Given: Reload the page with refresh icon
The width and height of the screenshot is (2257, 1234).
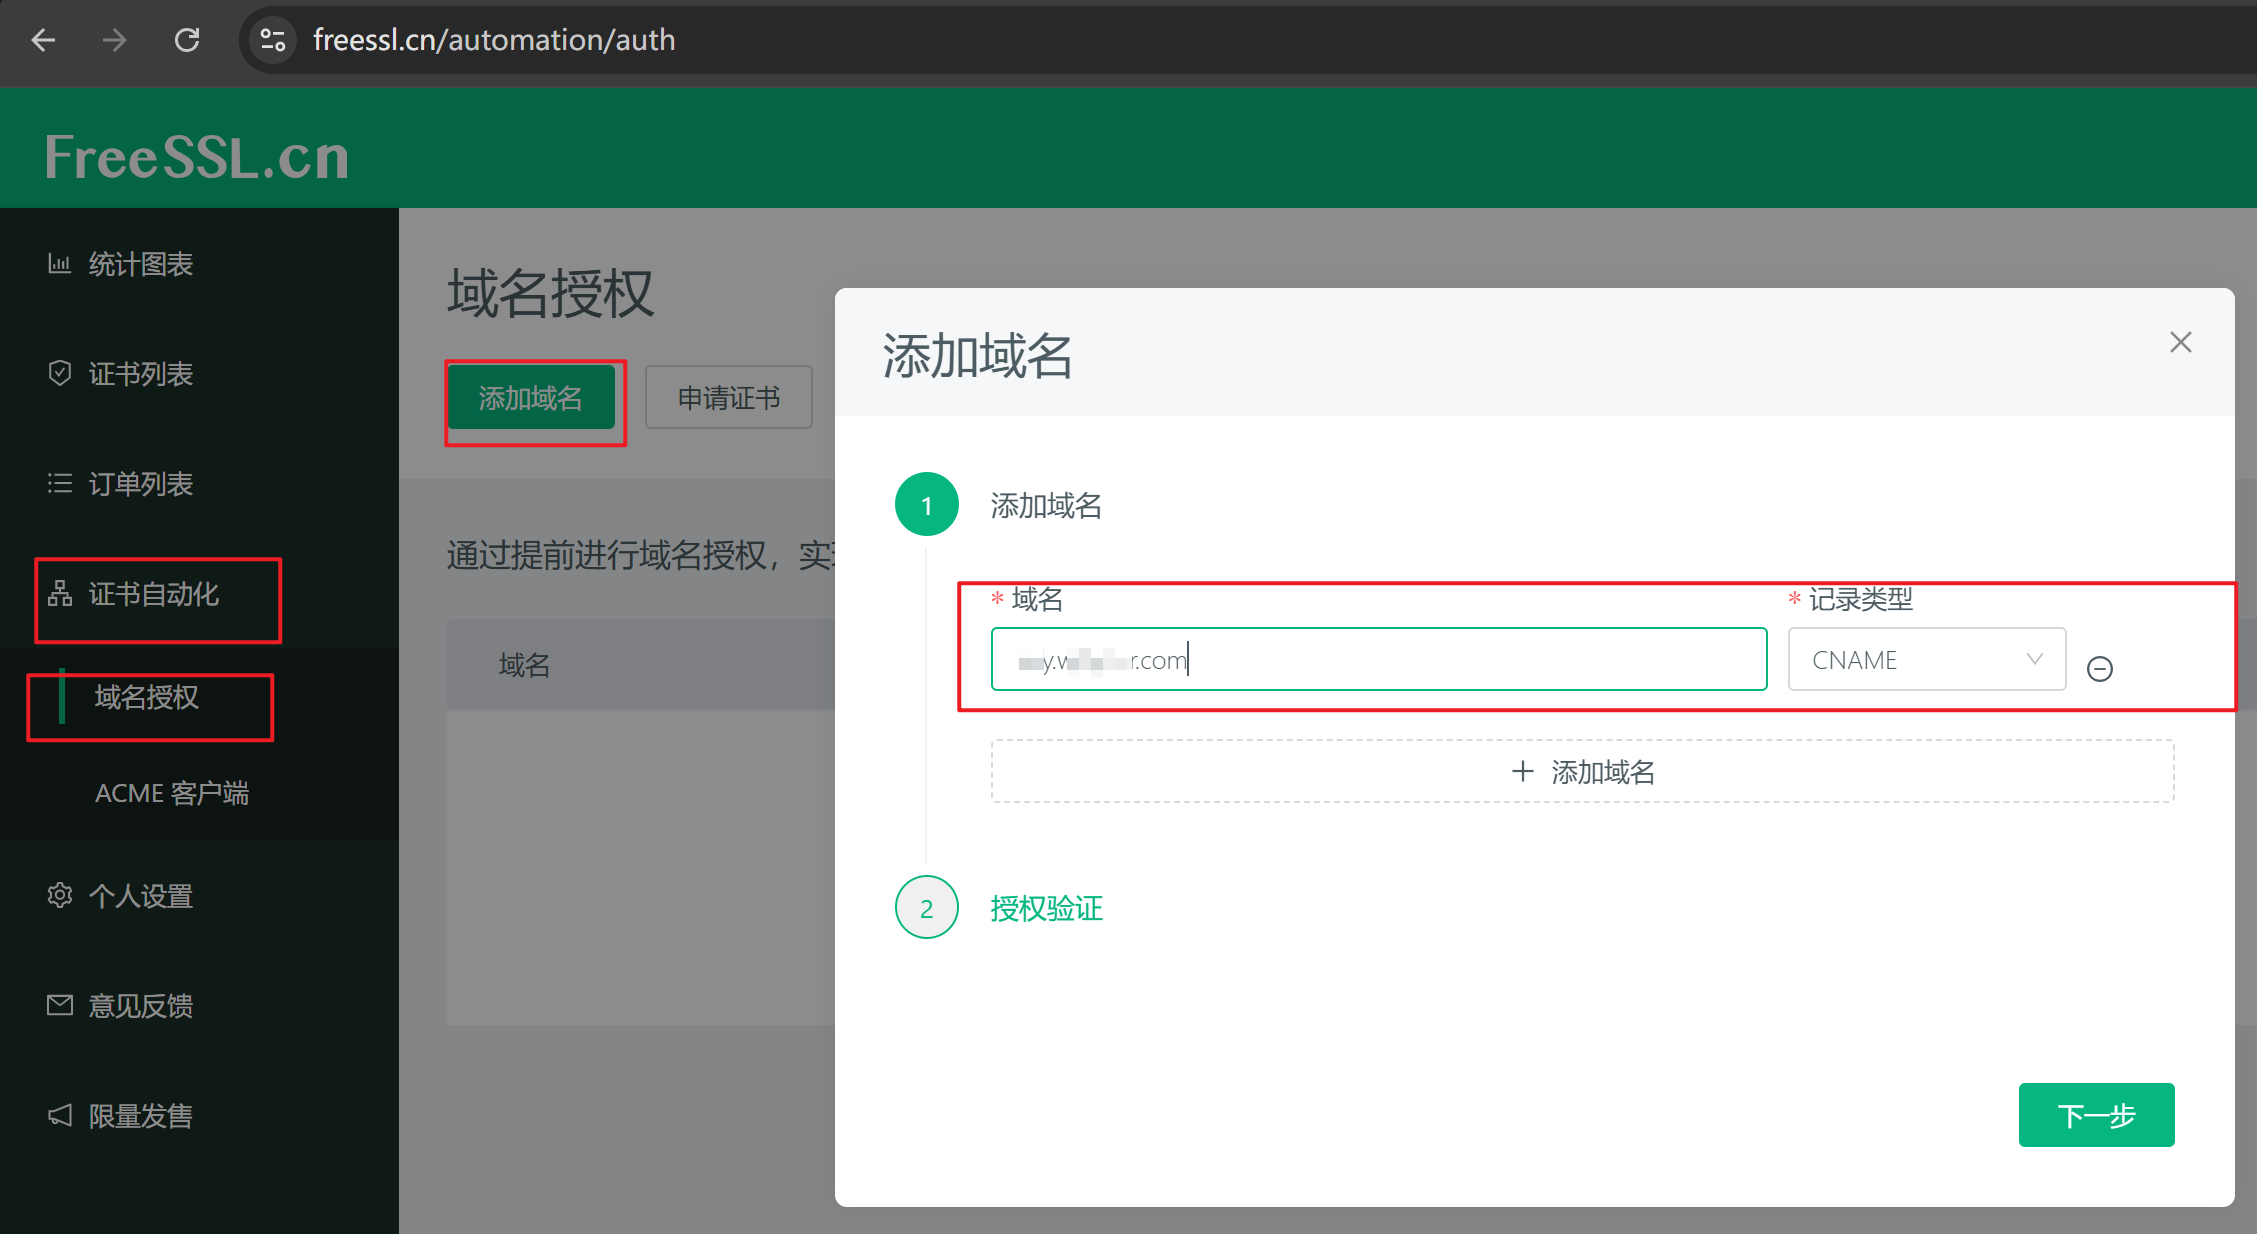Looking at the screenshot, I should click(187, 40).
